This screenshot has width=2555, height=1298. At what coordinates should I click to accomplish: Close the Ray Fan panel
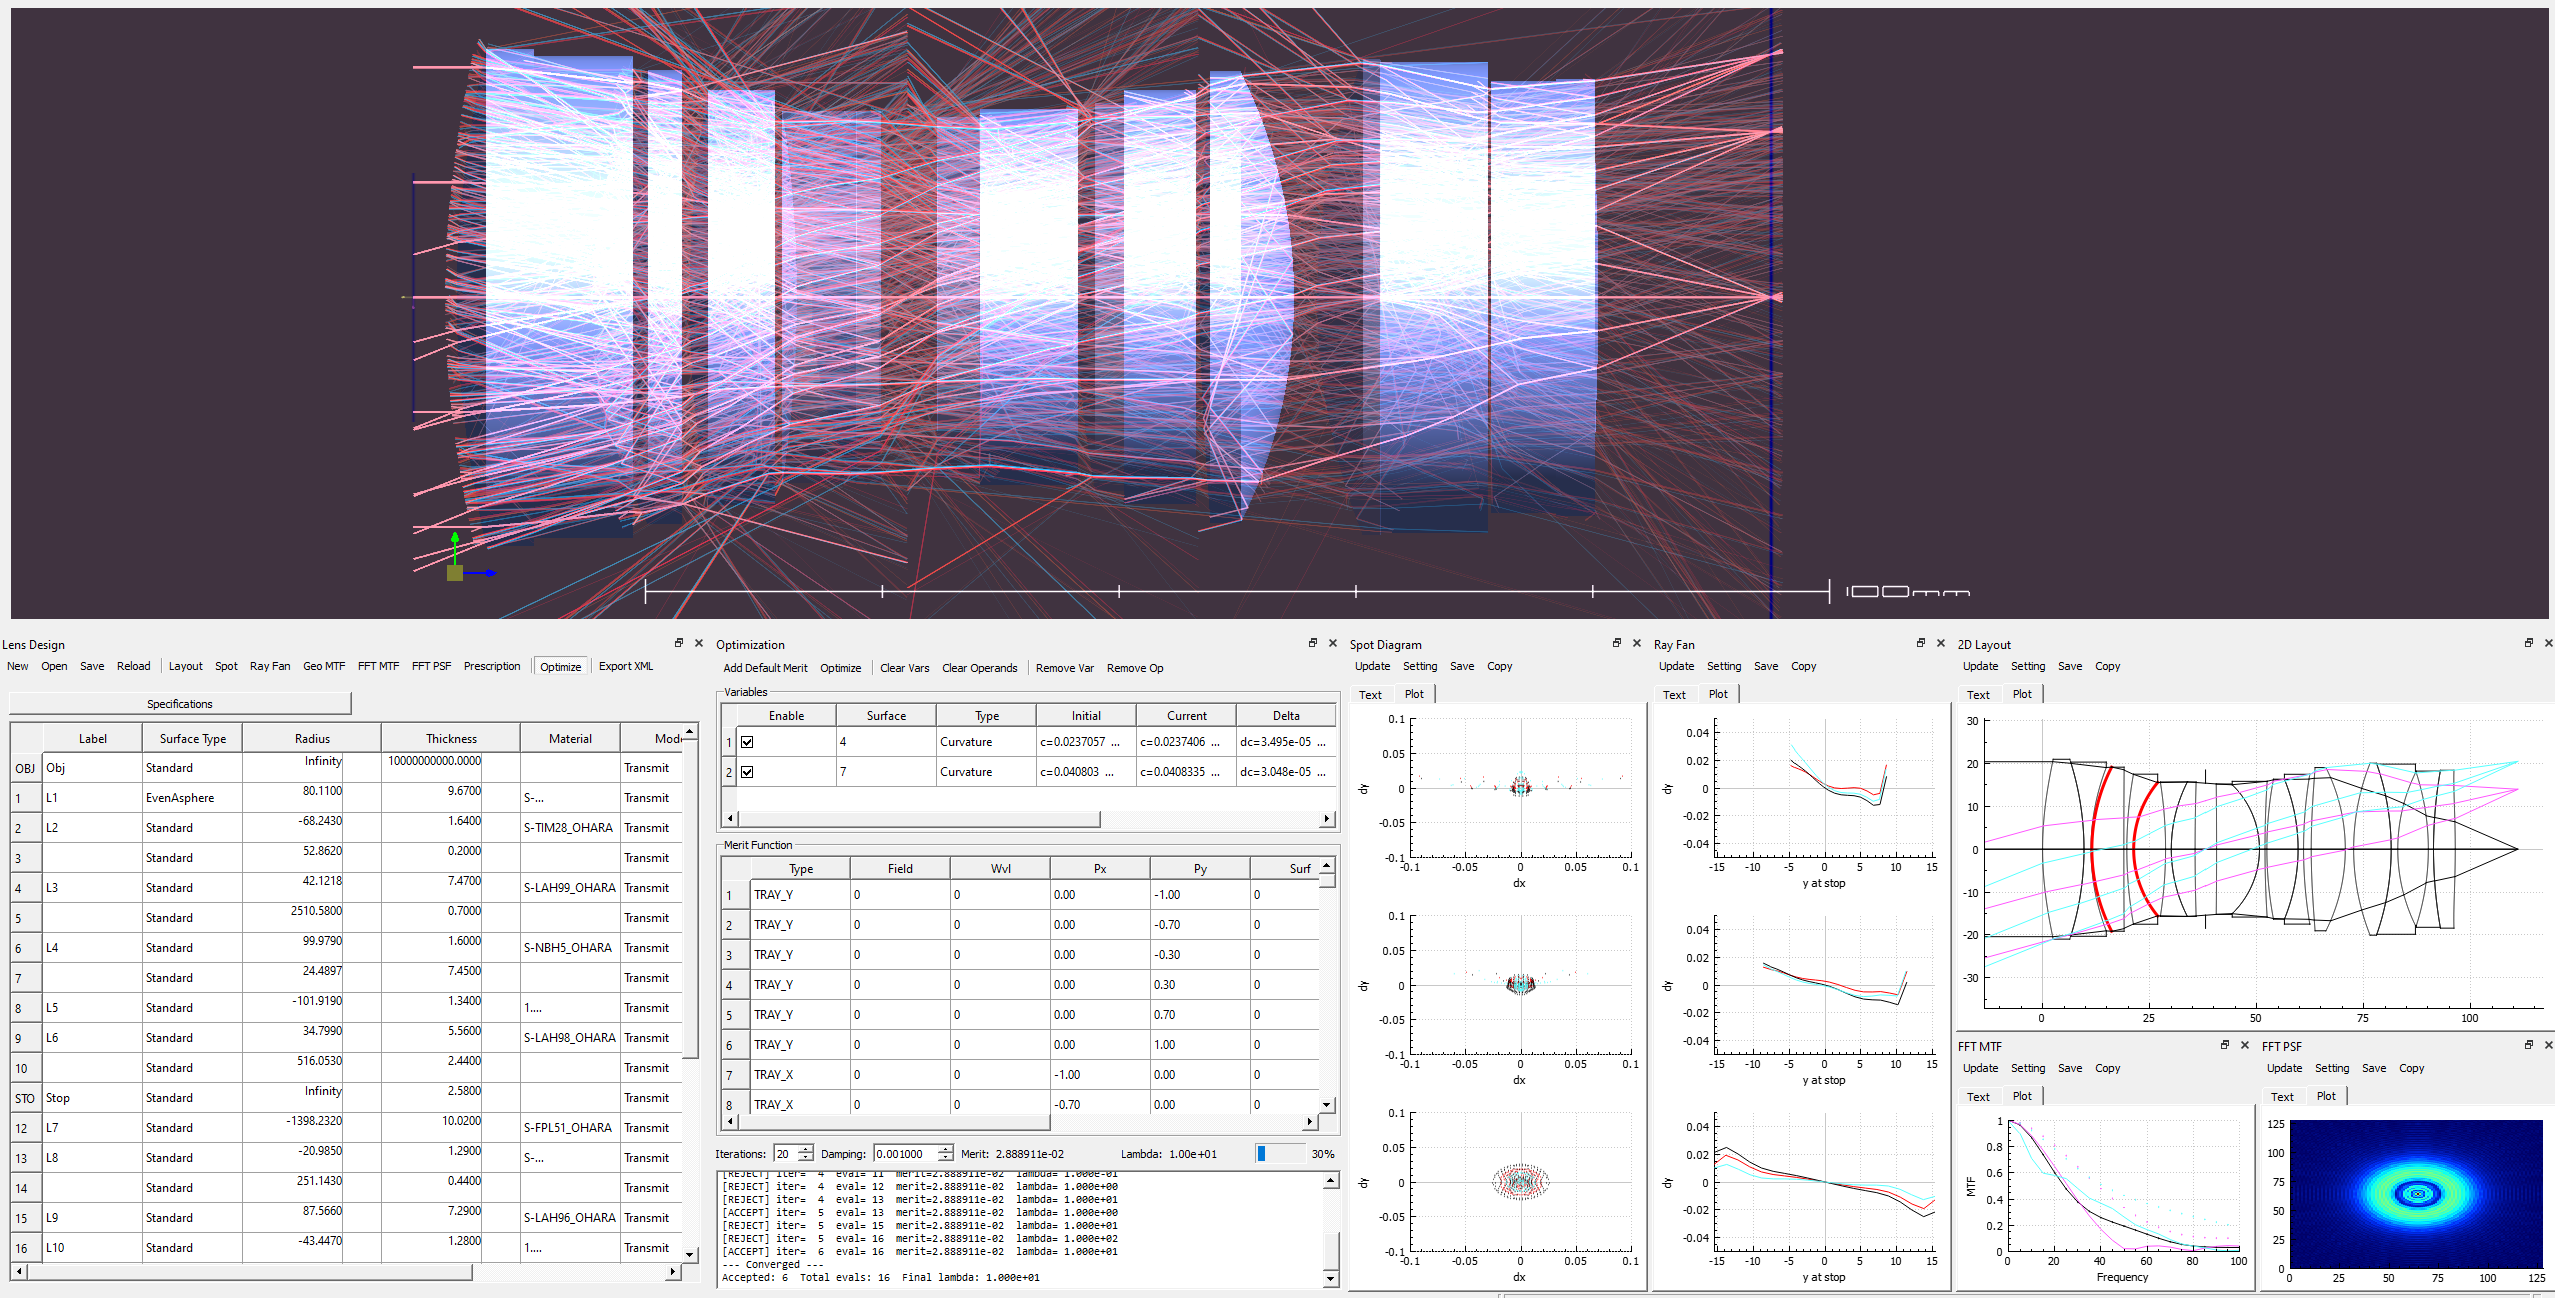pos(1940,643)
